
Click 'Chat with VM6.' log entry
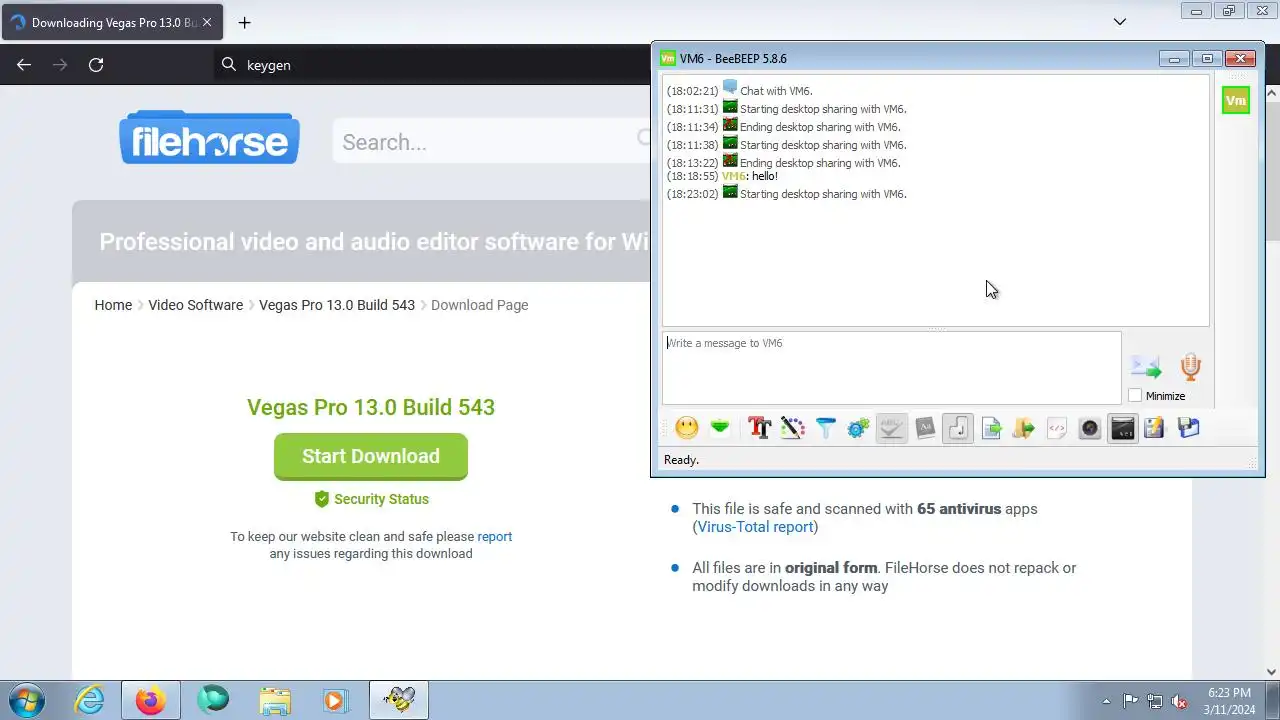(776, 91)
